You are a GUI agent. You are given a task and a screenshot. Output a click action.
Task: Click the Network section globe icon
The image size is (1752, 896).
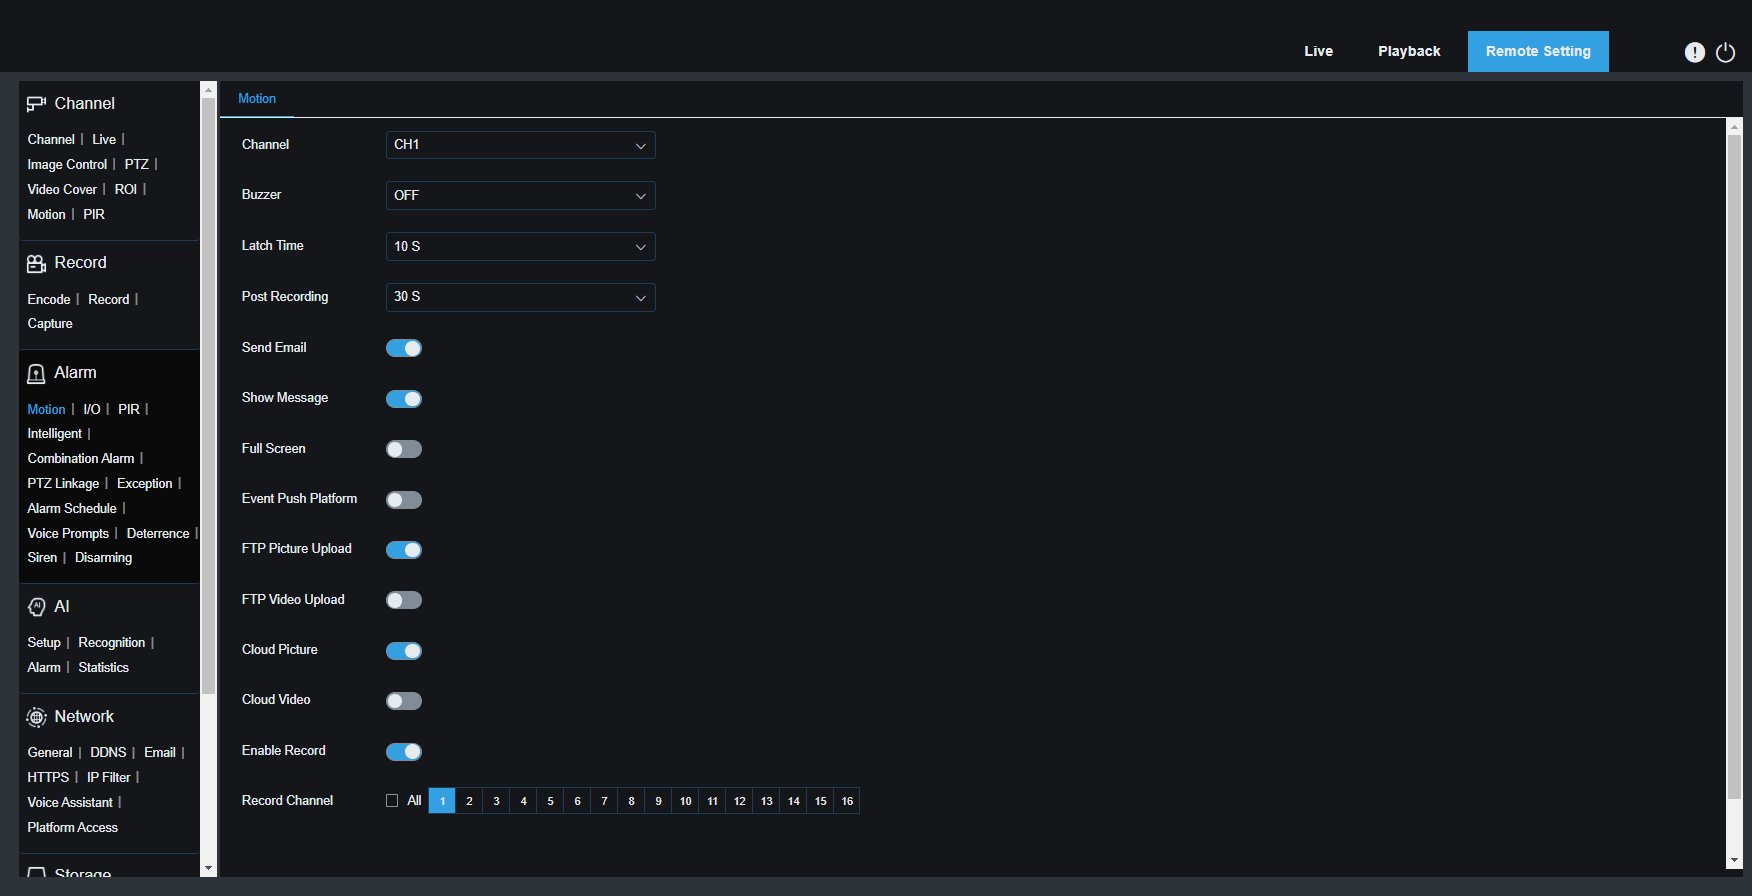pos(36,717)
